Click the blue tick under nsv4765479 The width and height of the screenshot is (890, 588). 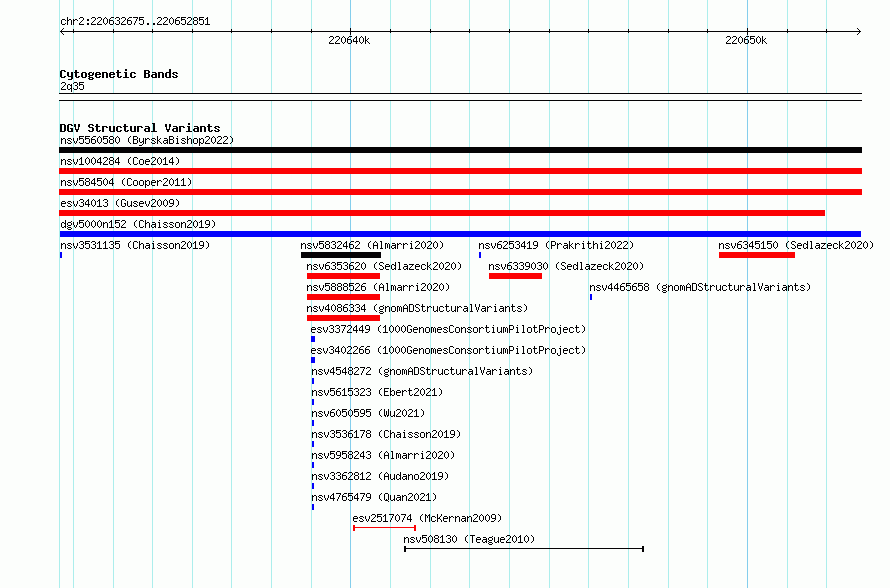[x=313, y=507]
